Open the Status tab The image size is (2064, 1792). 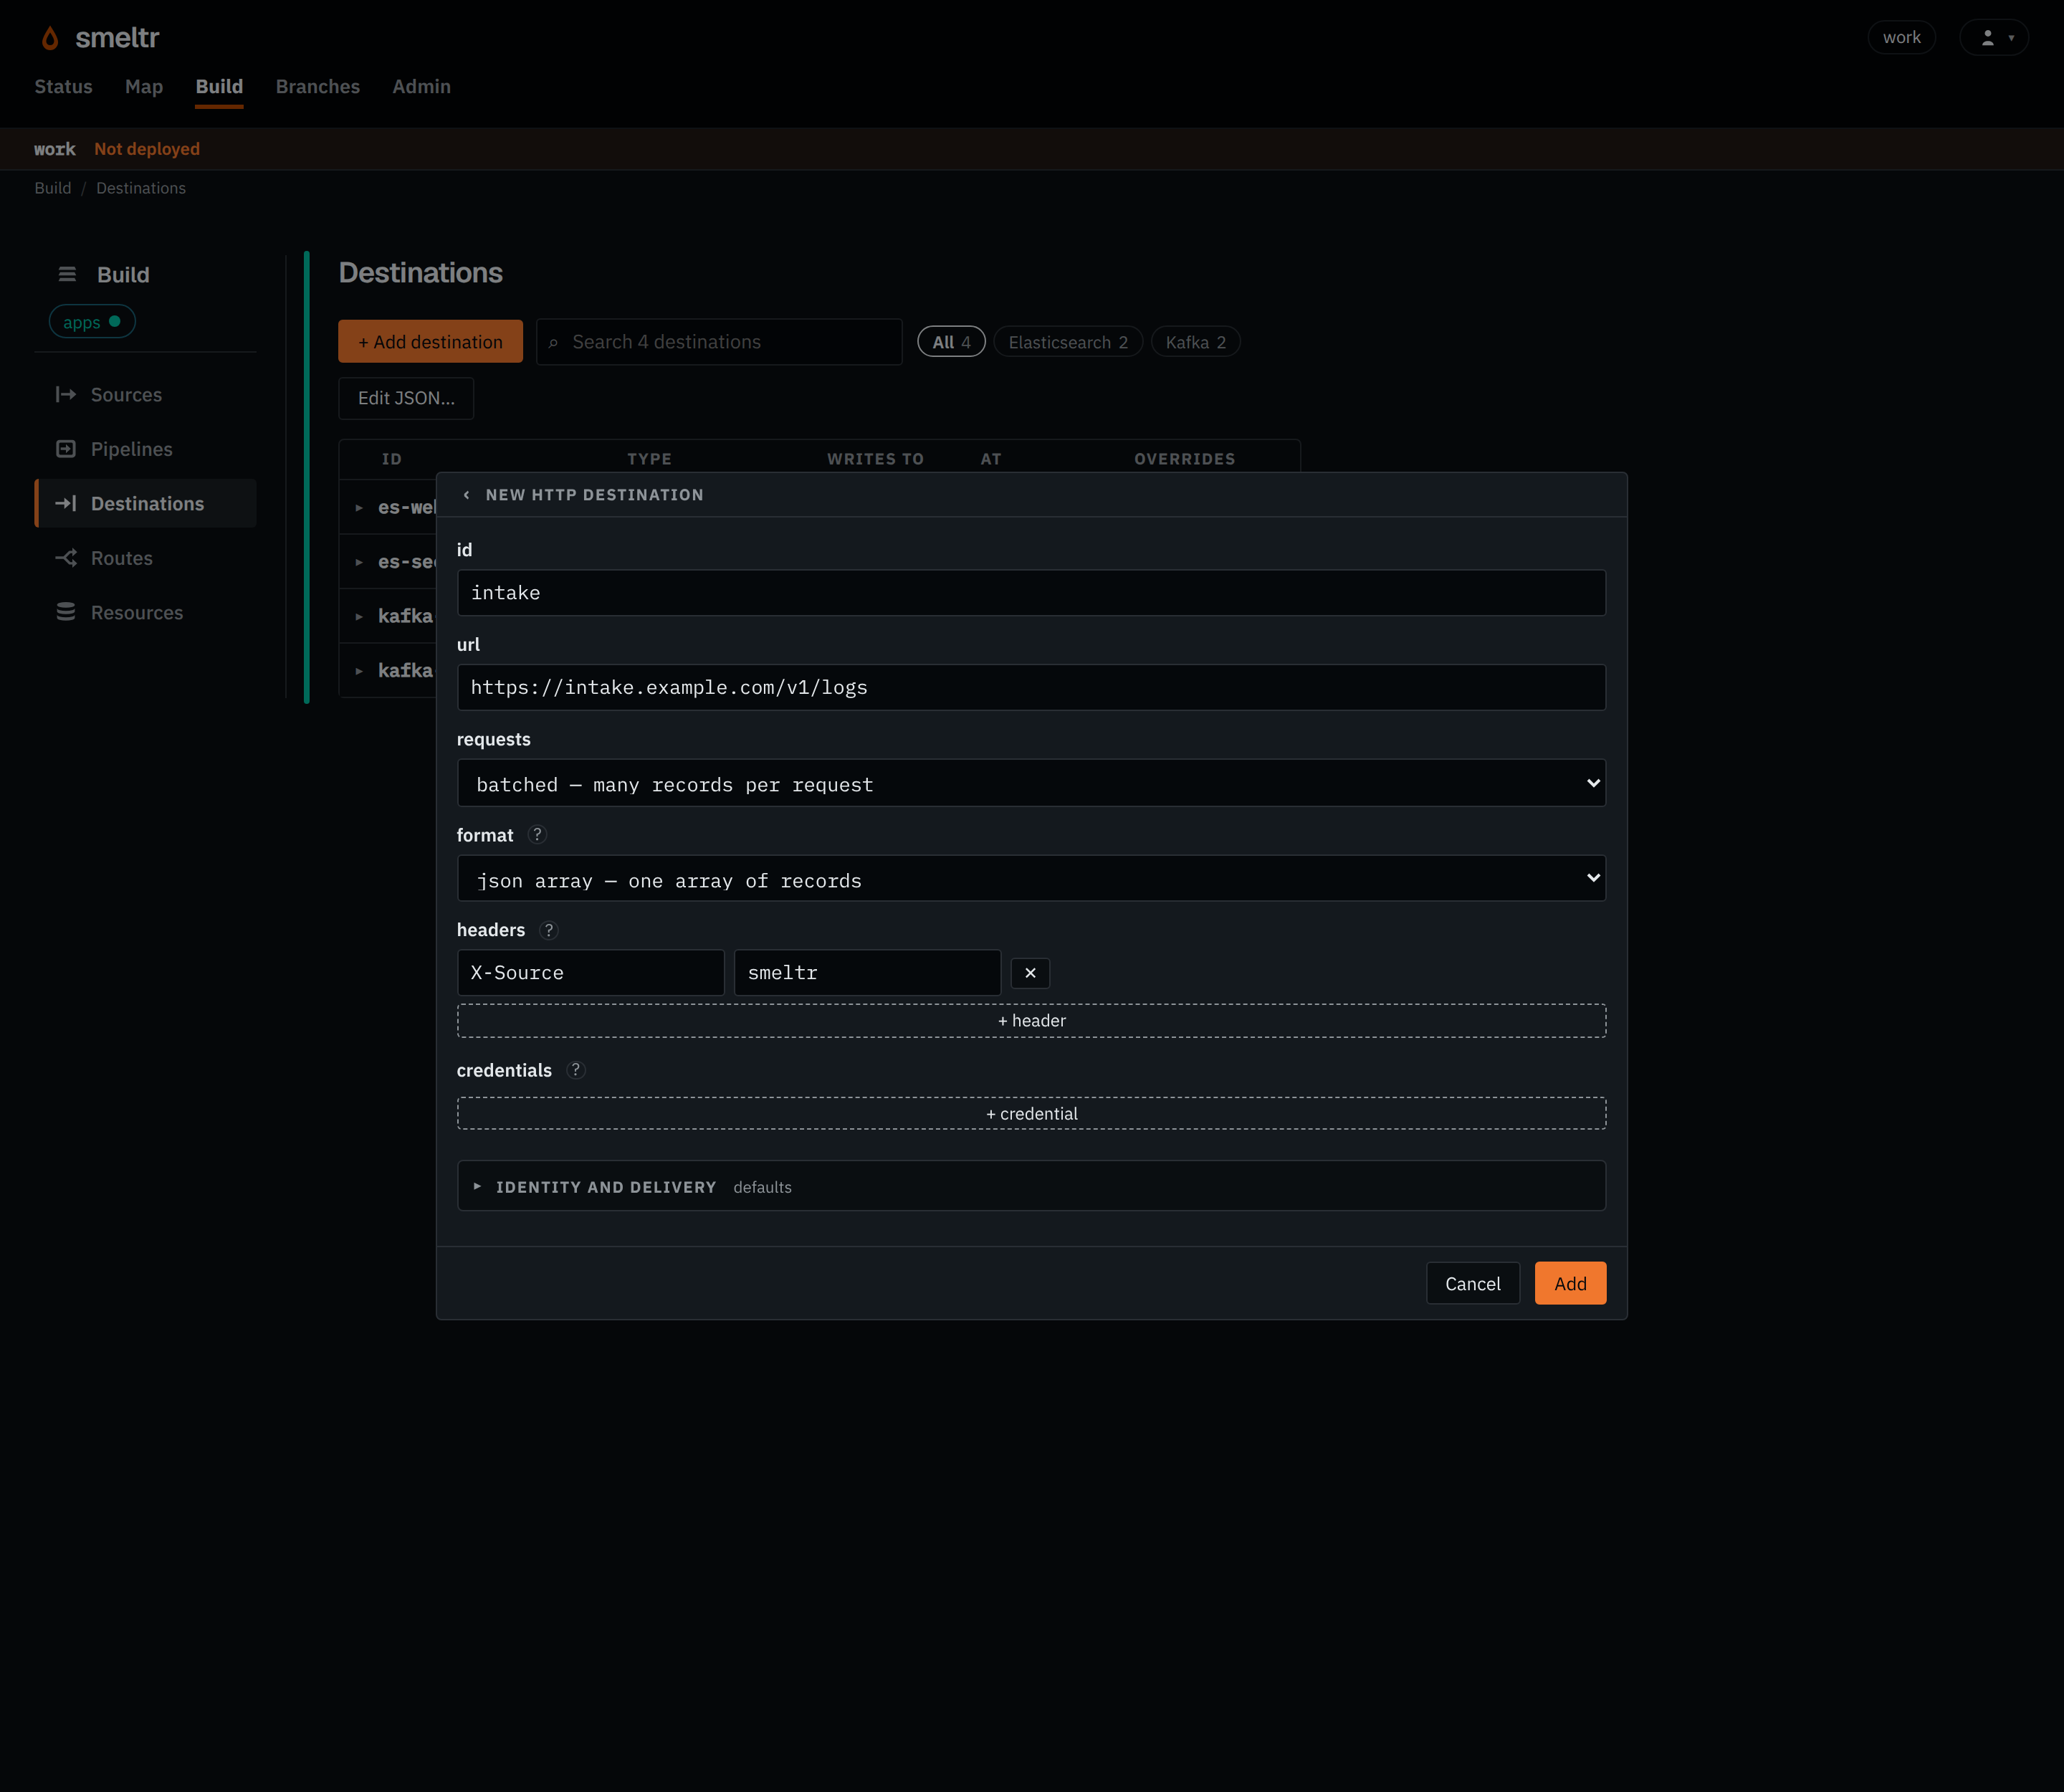63,87
